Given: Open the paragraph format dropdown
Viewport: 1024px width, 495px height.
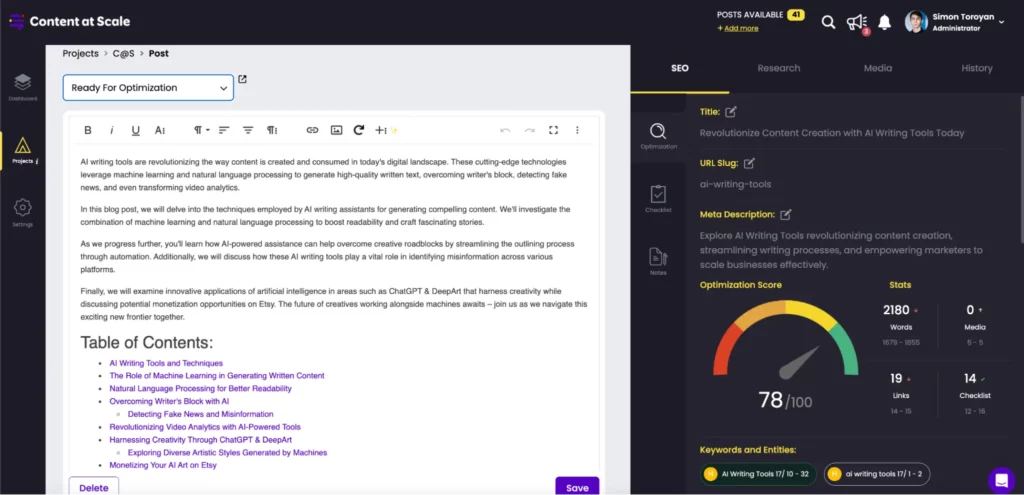Looking at the screenshot, I should pyautogui.click(x=202, y=130).
